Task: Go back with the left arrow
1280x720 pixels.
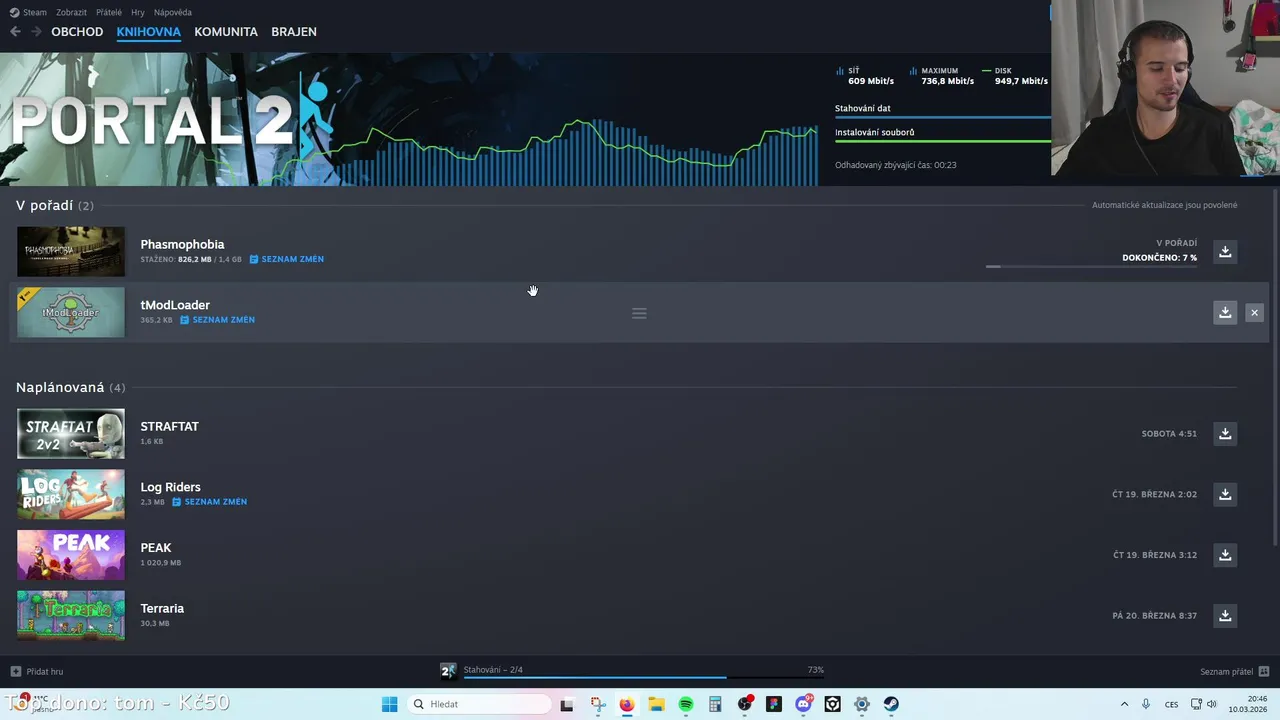Action: (x=15, y=32)
